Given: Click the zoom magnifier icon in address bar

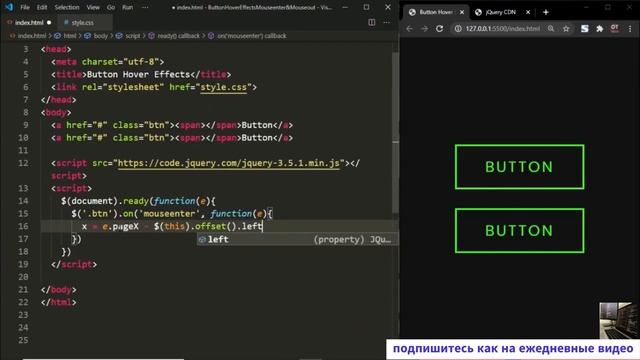Looking at the screenshot, I should (x=551, y=29).
